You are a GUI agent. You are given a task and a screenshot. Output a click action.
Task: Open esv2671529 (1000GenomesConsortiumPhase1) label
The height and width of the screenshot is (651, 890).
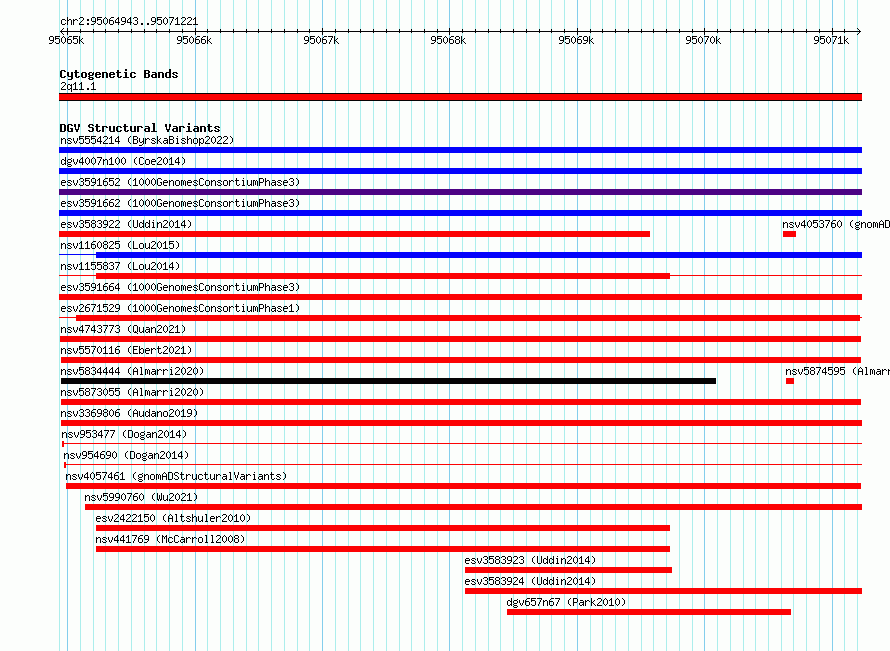coord(180,308)
